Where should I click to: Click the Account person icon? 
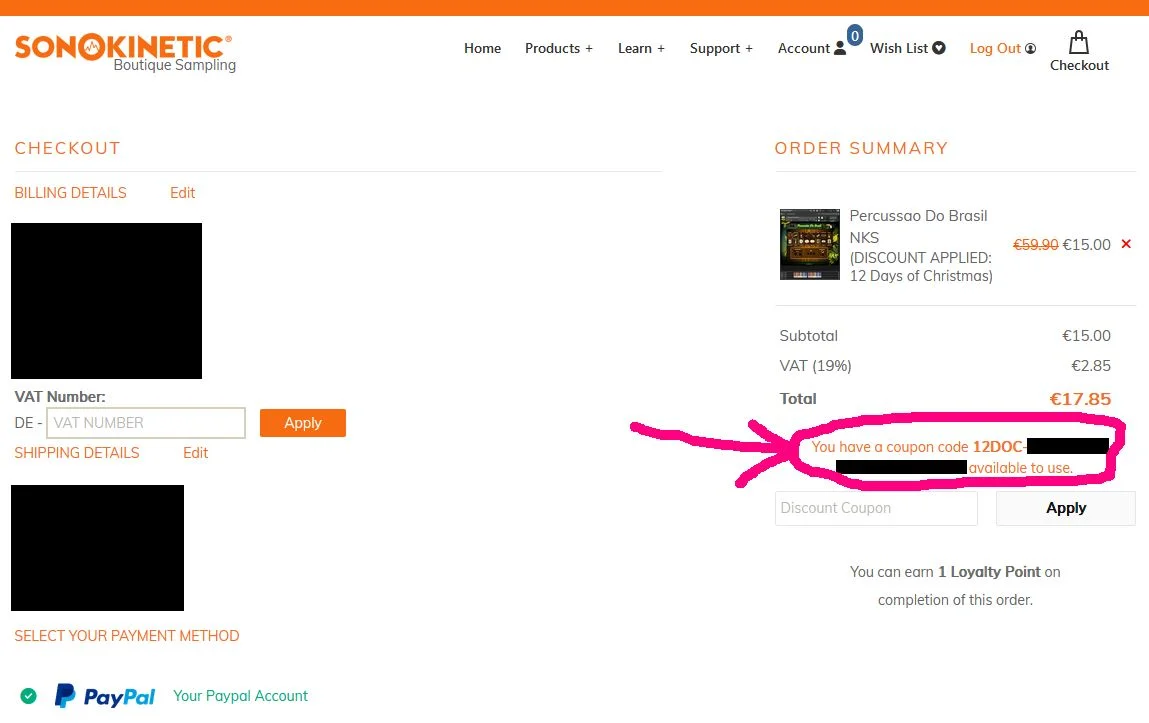pos(840,48)
